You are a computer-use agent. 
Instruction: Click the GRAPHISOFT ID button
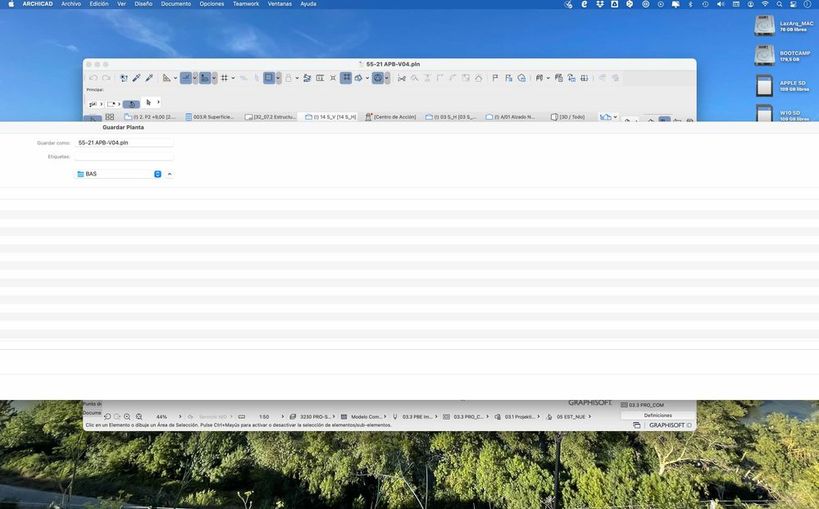666,425
